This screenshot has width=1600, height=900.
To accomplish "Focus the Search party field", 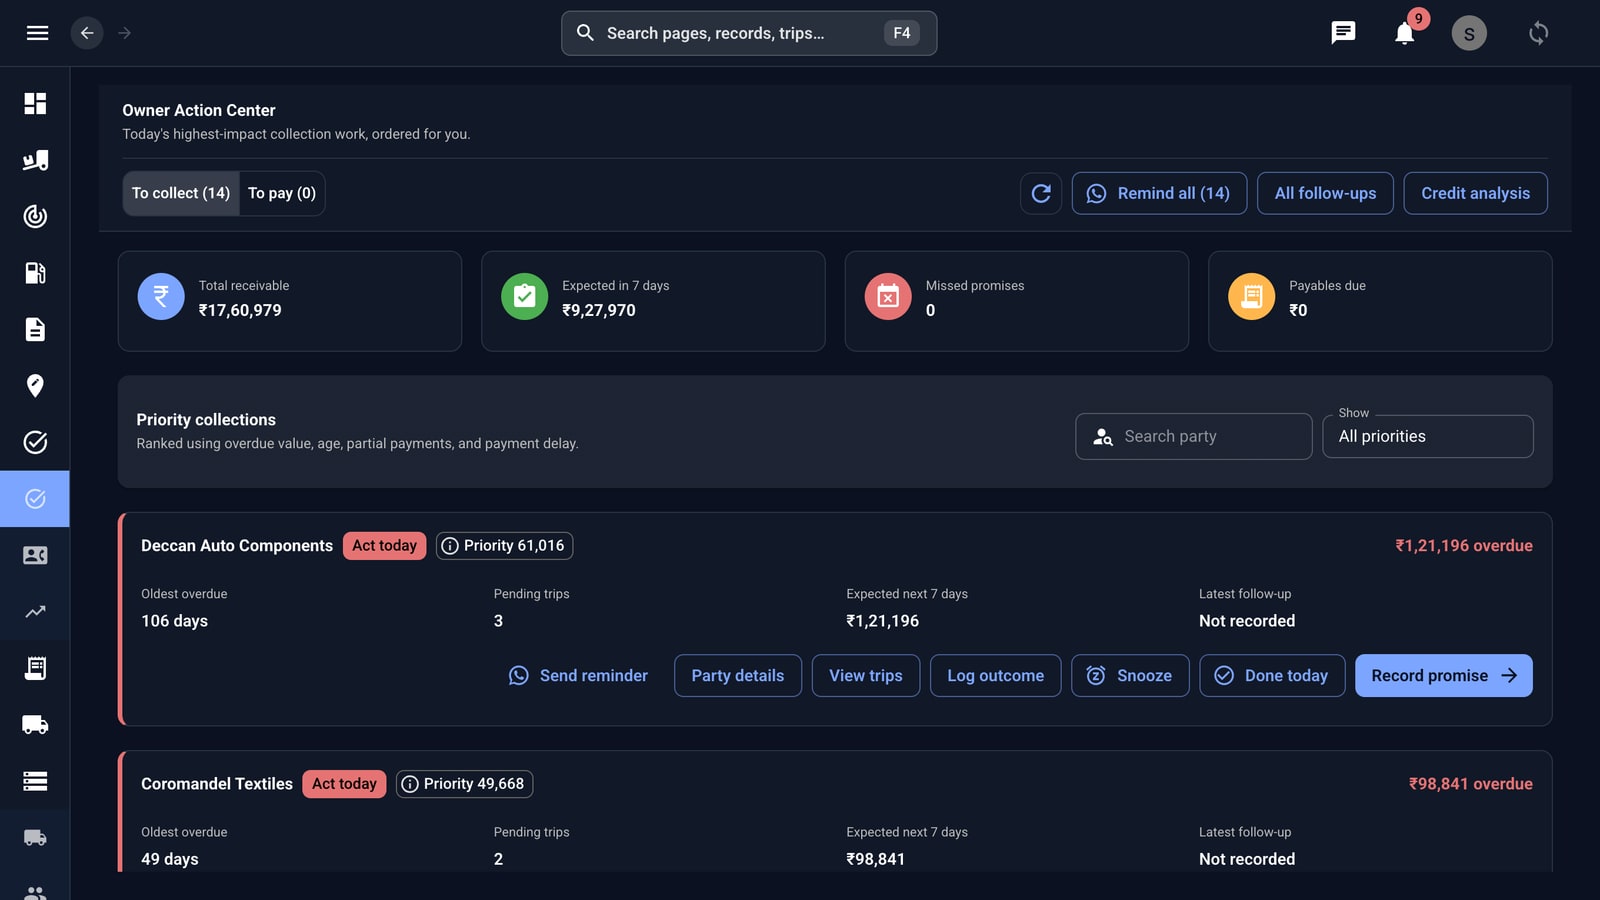I will [x=1193, y=436].
